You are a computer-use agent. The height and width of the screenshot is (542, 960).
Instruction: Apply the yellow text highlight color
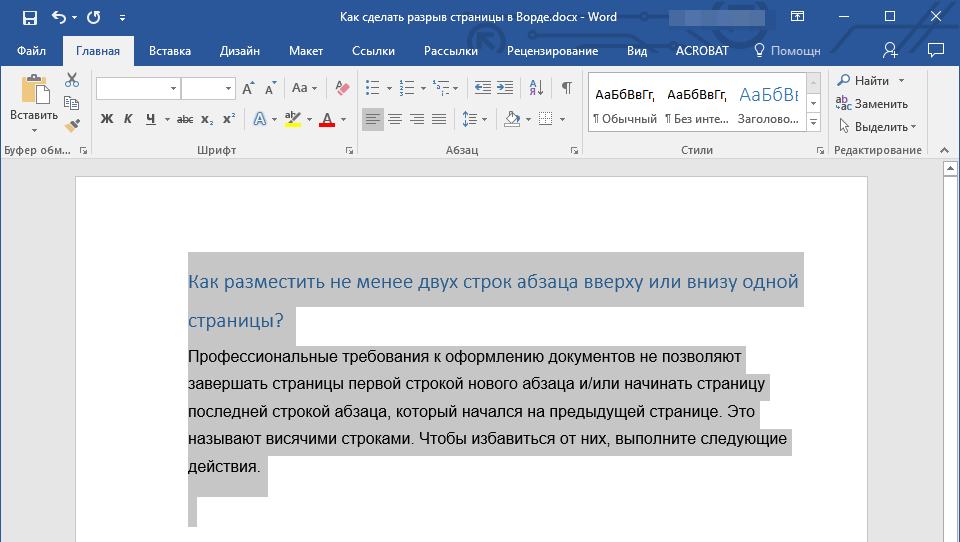293,119
